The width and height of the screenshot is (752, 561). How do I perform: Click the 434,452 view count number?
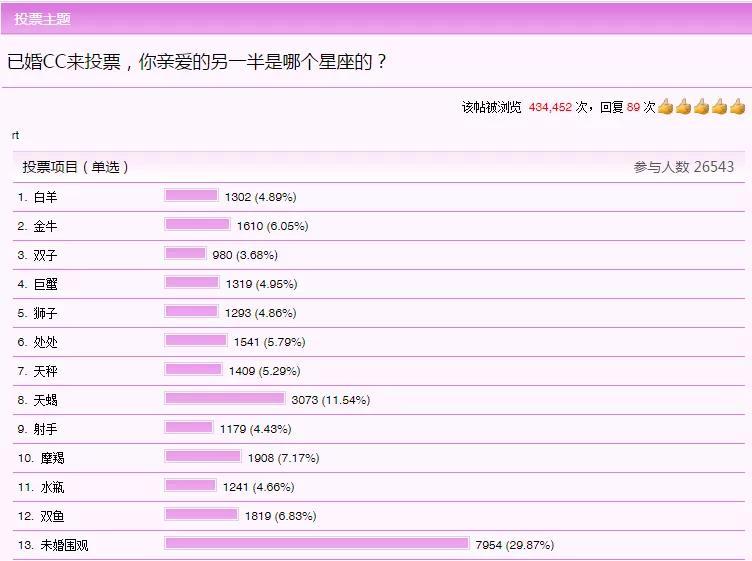tap(550, 107)
